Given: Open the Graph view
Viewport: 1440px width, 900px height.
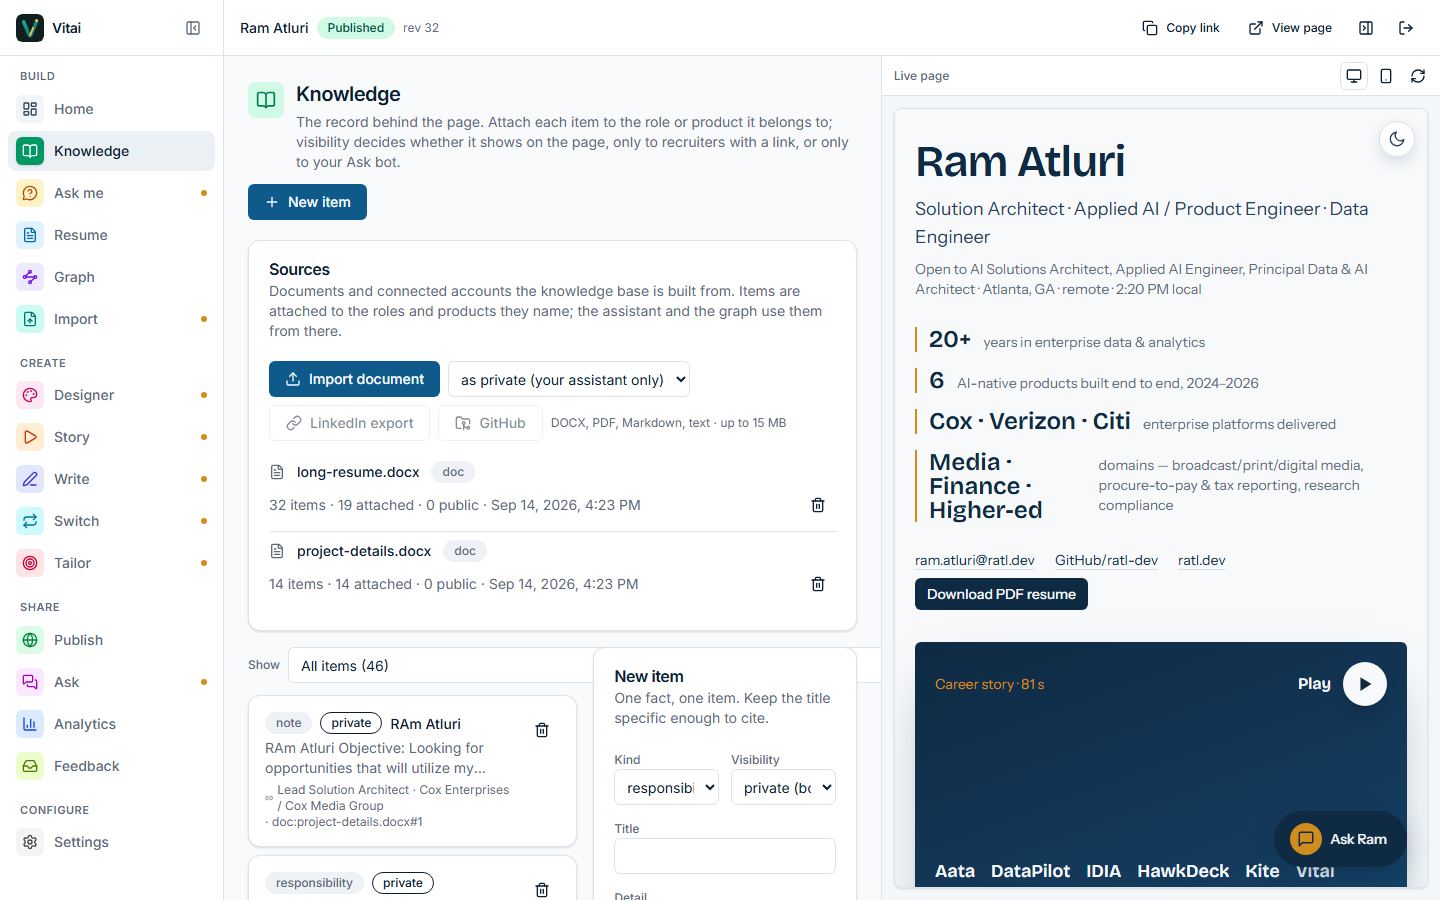Looking at the screenshot, I should click(x=111, y=277).
